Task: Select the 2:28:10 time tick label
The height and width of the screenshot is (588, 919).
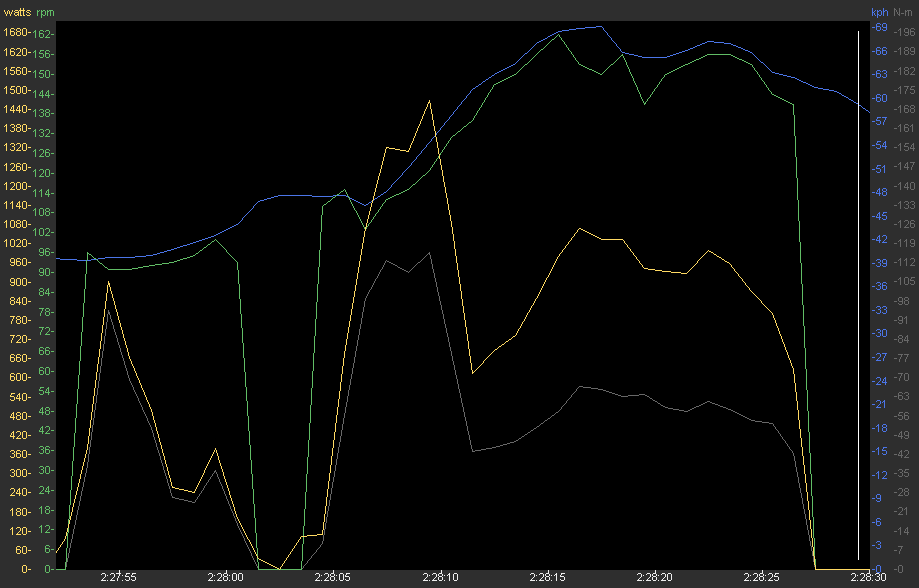Action: click(439, 578)
